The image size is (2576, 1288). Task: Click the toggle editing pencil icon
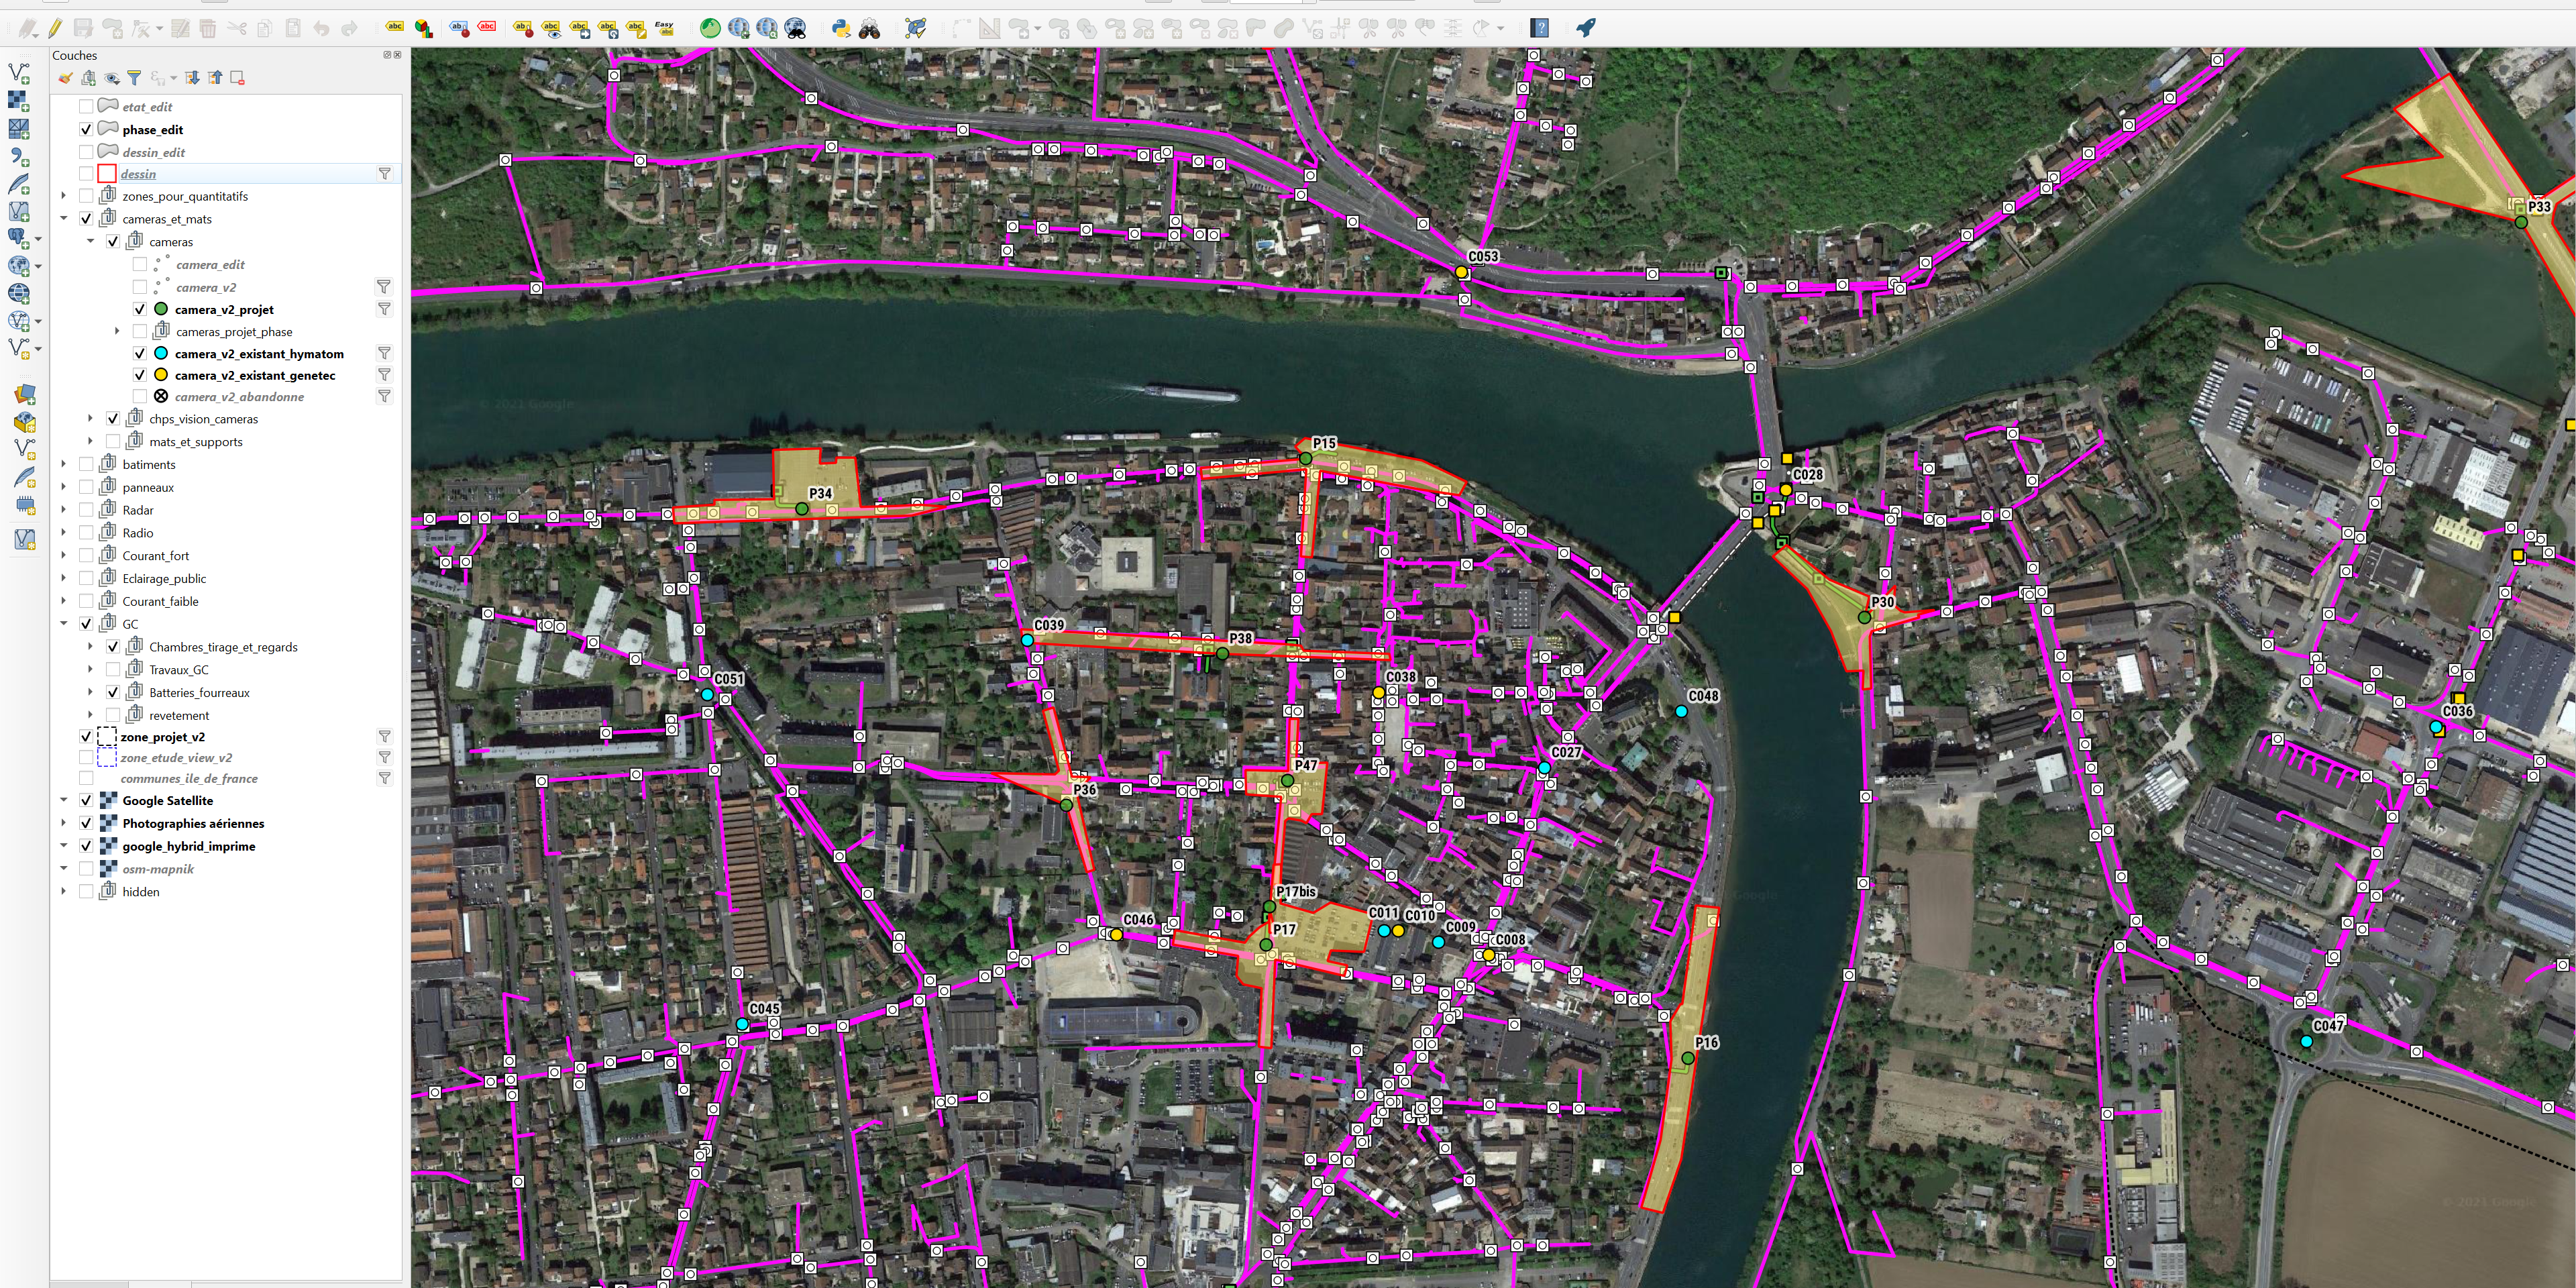(x=55, y=28)
